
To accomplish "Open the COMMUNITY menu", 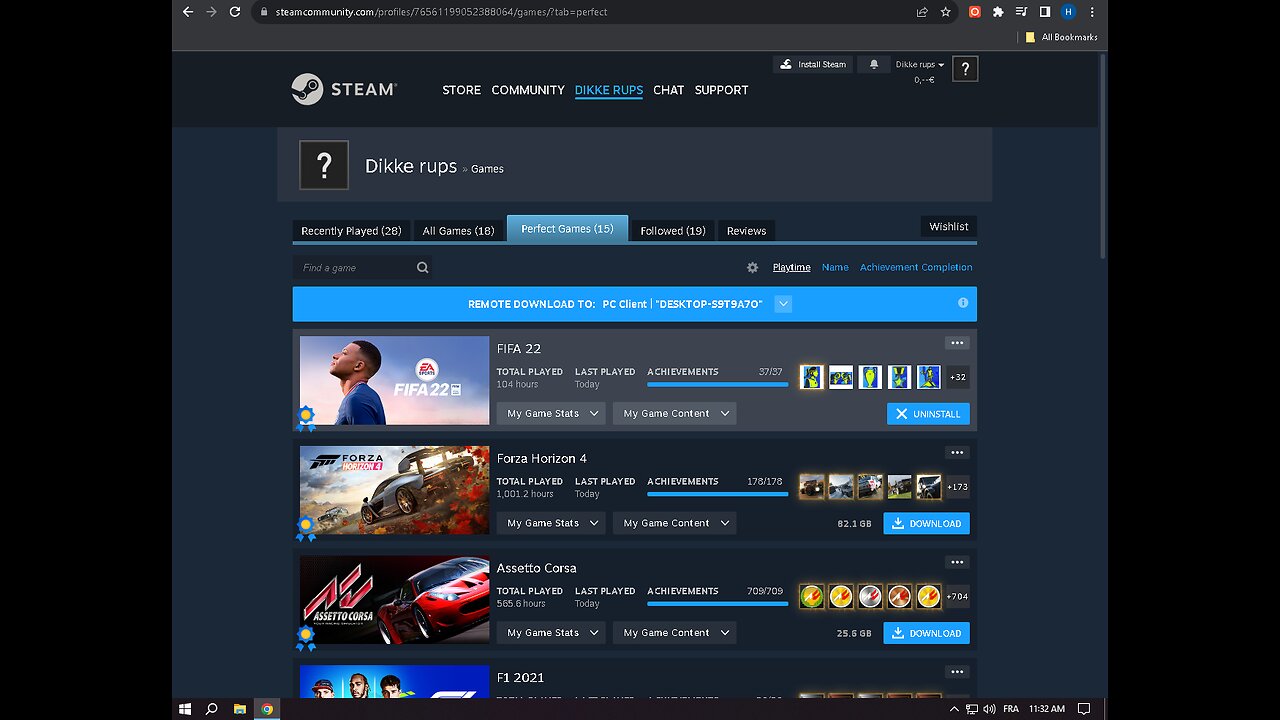I will click(528, 90).
